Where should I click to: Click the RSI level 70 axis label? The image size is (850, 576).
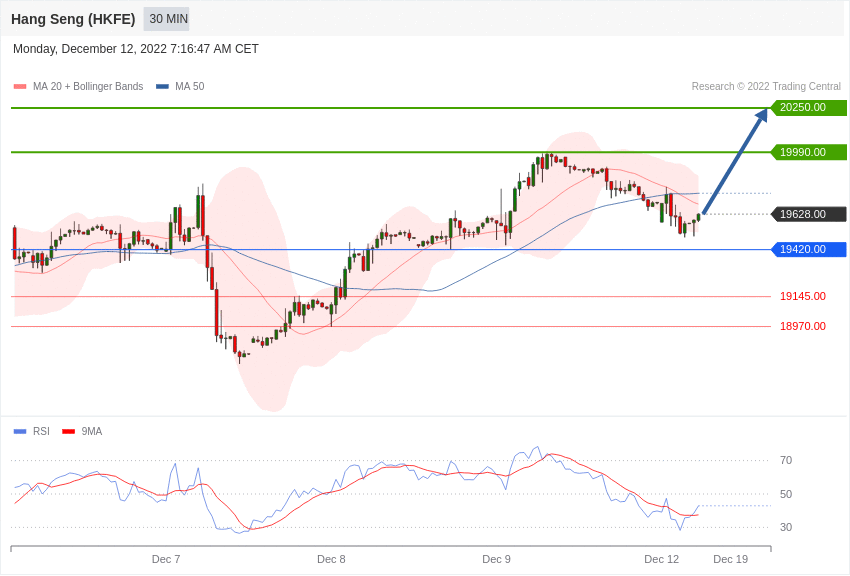point(786,461)
